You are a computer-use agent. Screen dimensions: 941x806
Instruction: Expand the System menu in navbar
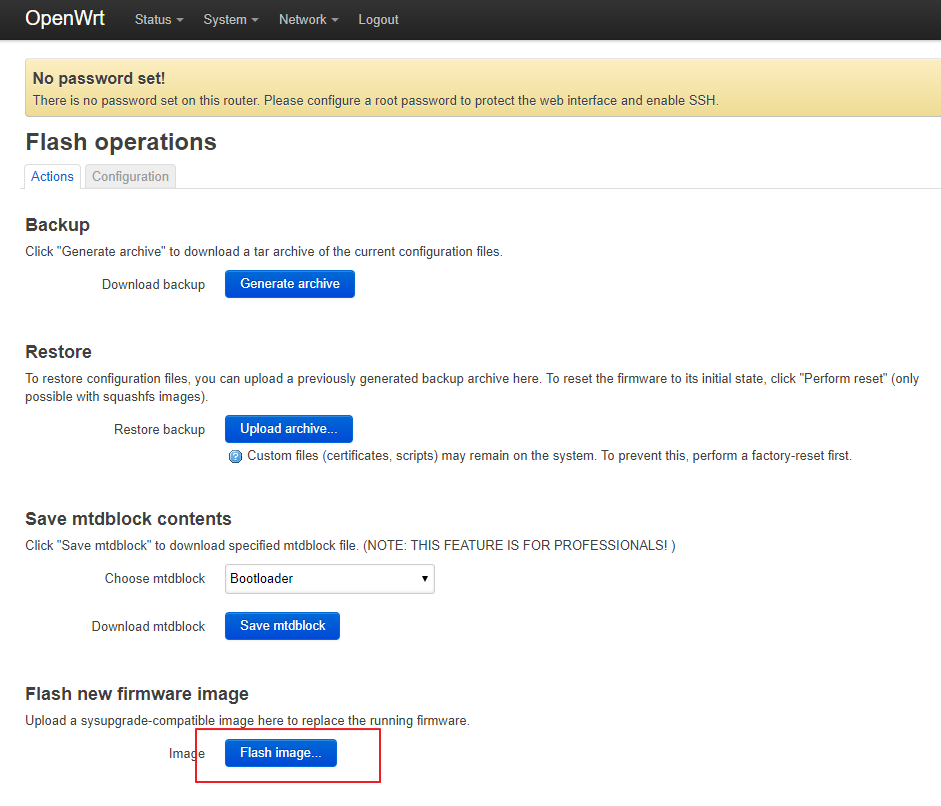coord(230,20)
